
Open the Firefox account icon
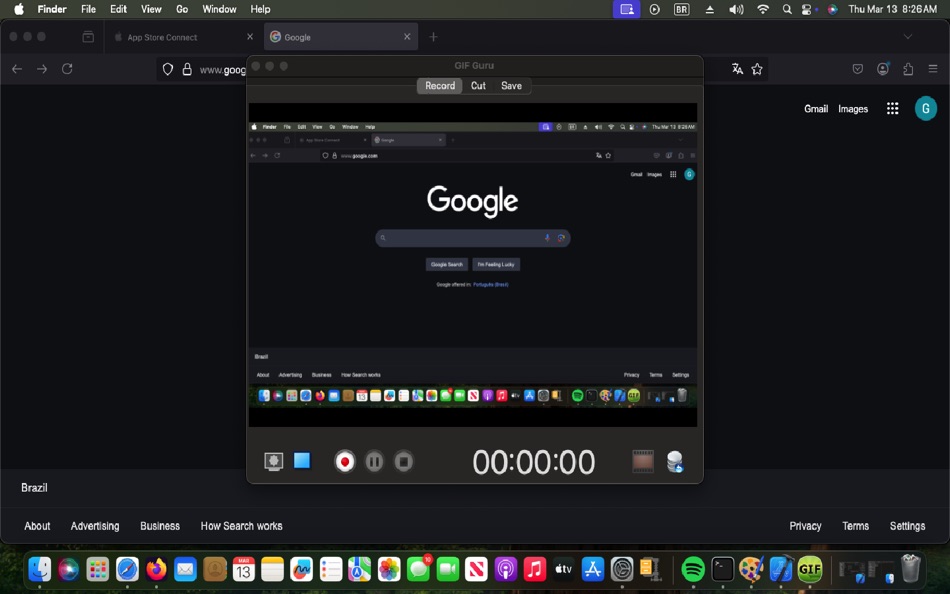[x=883, y=68]
